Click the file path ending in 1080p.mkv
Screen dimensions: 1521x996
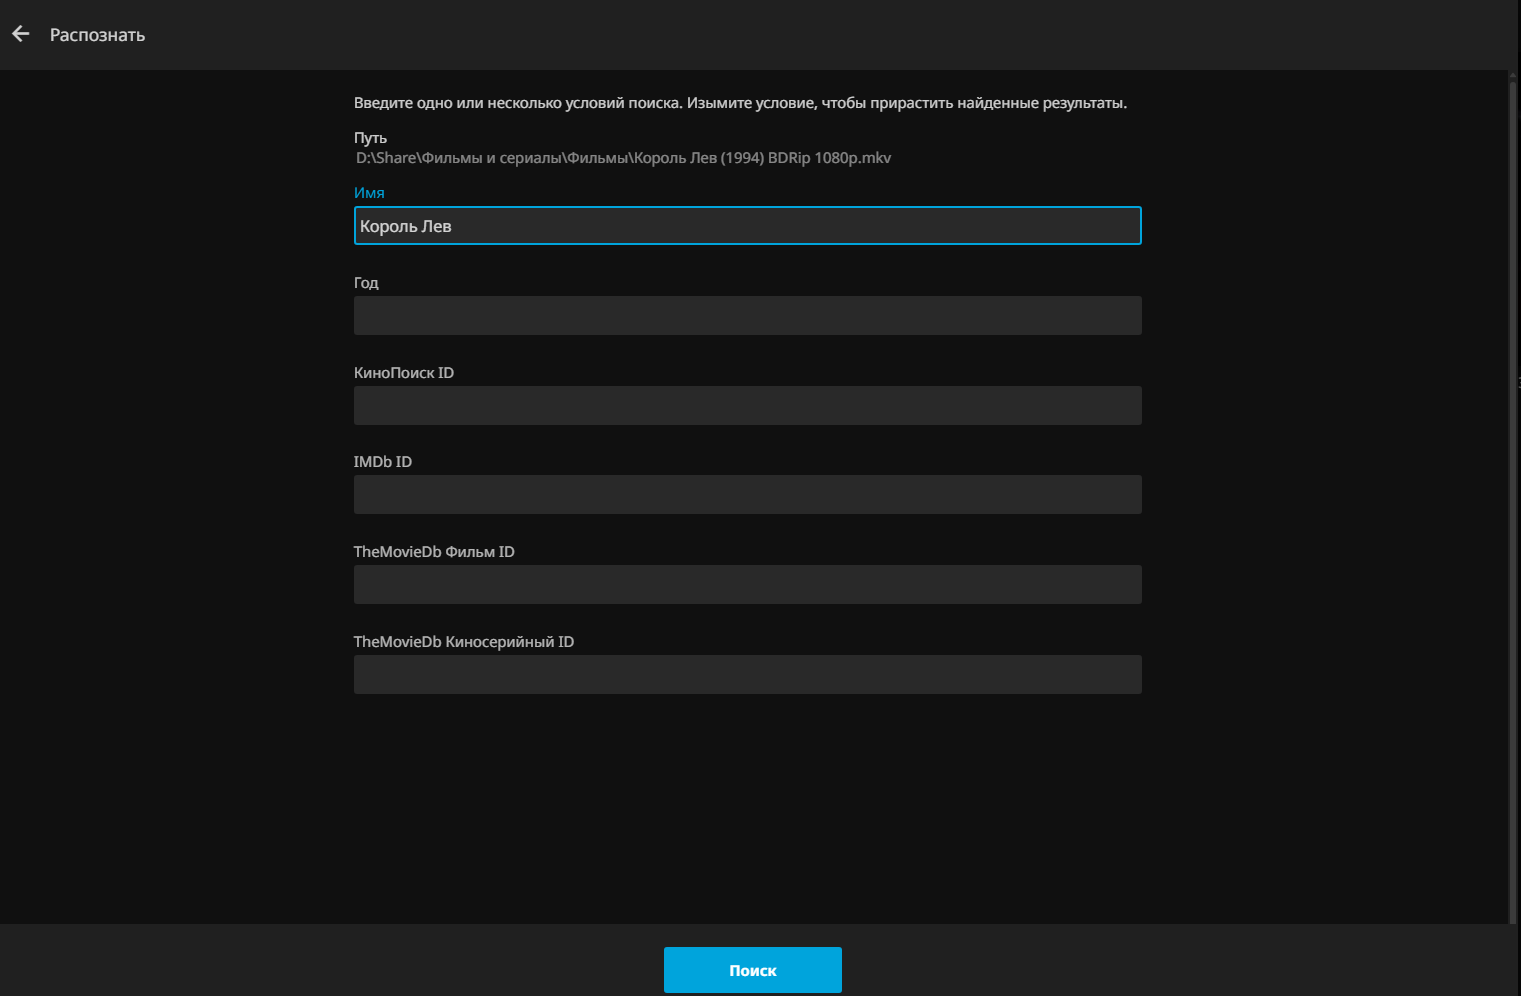click(x=623, y=158)
